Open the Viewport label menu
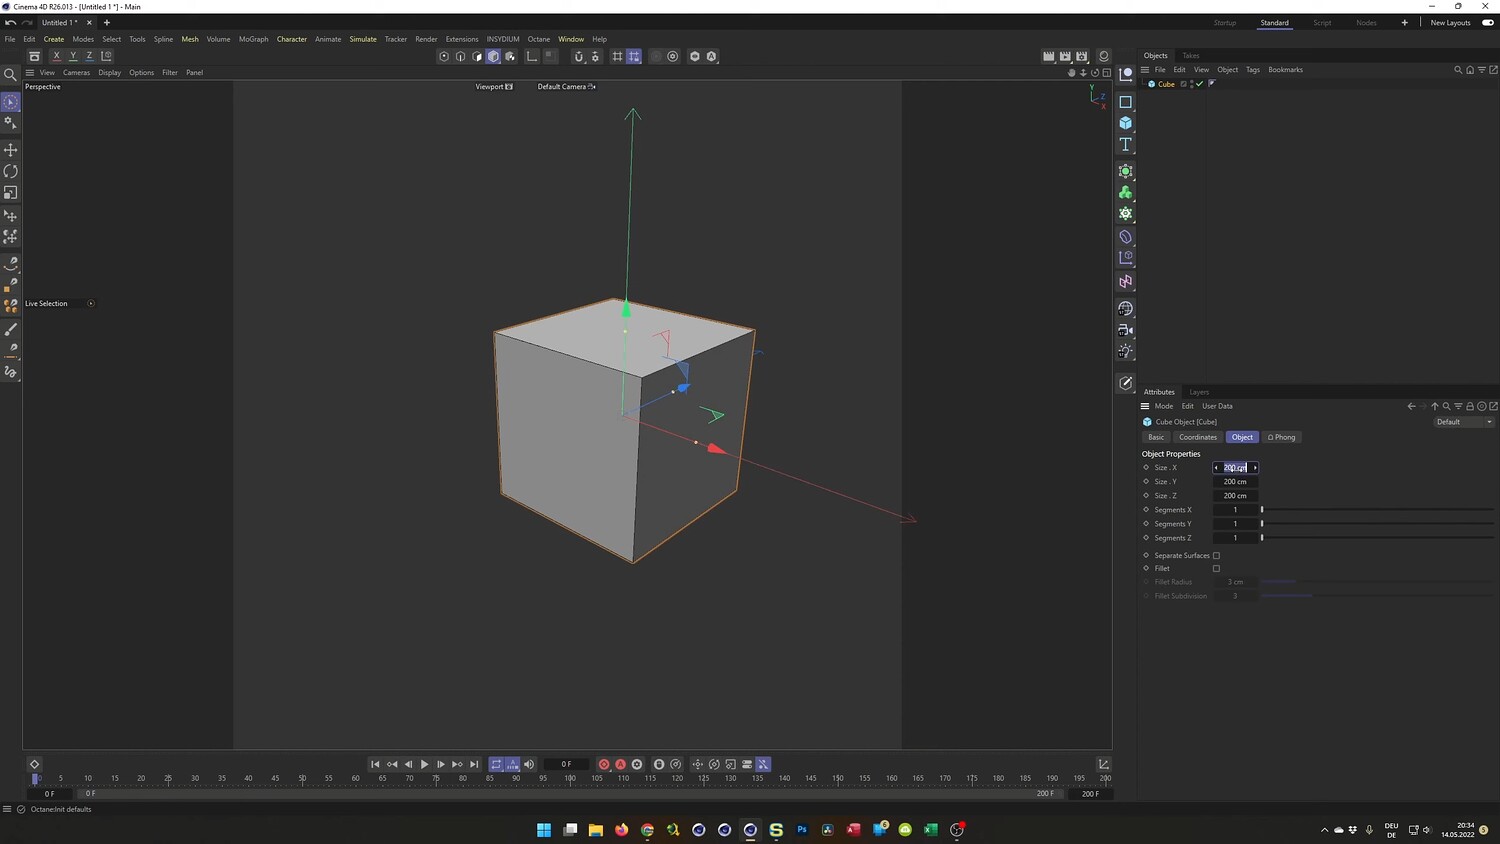Screen dimensions: 1500x844 coord(494,87)
